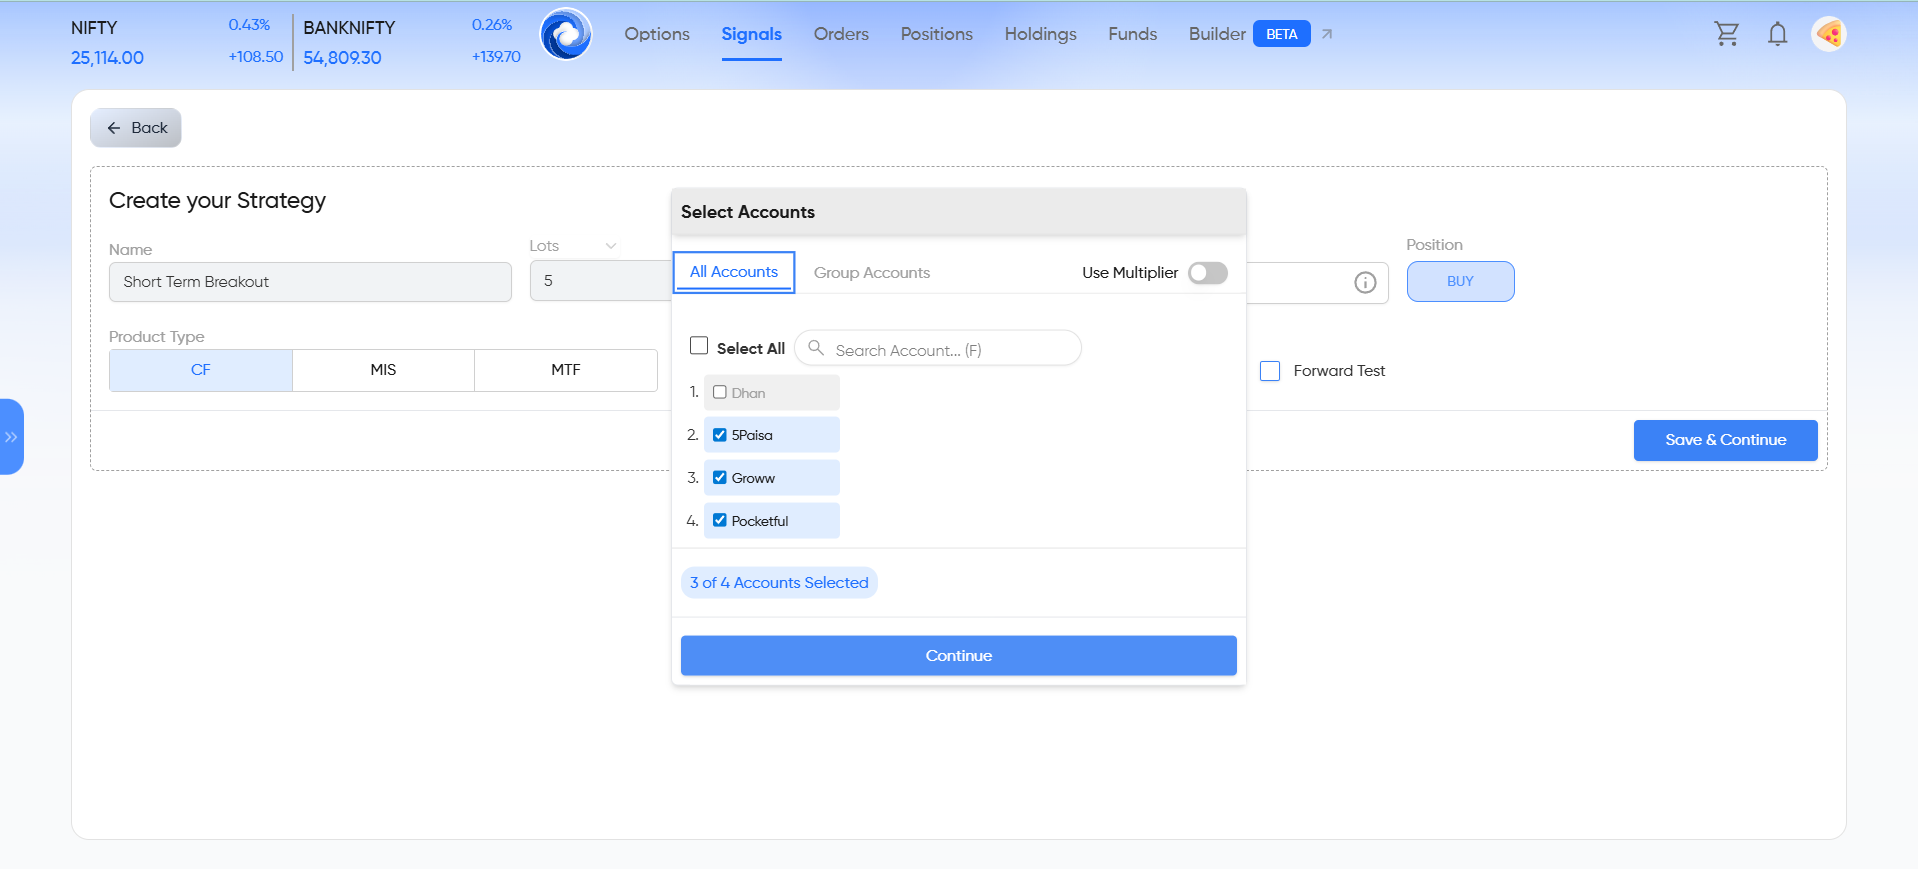Screen dimensions: 1918x869
Task: Enable the Forward Test checkbox
Action: (x=1270, y=371)
